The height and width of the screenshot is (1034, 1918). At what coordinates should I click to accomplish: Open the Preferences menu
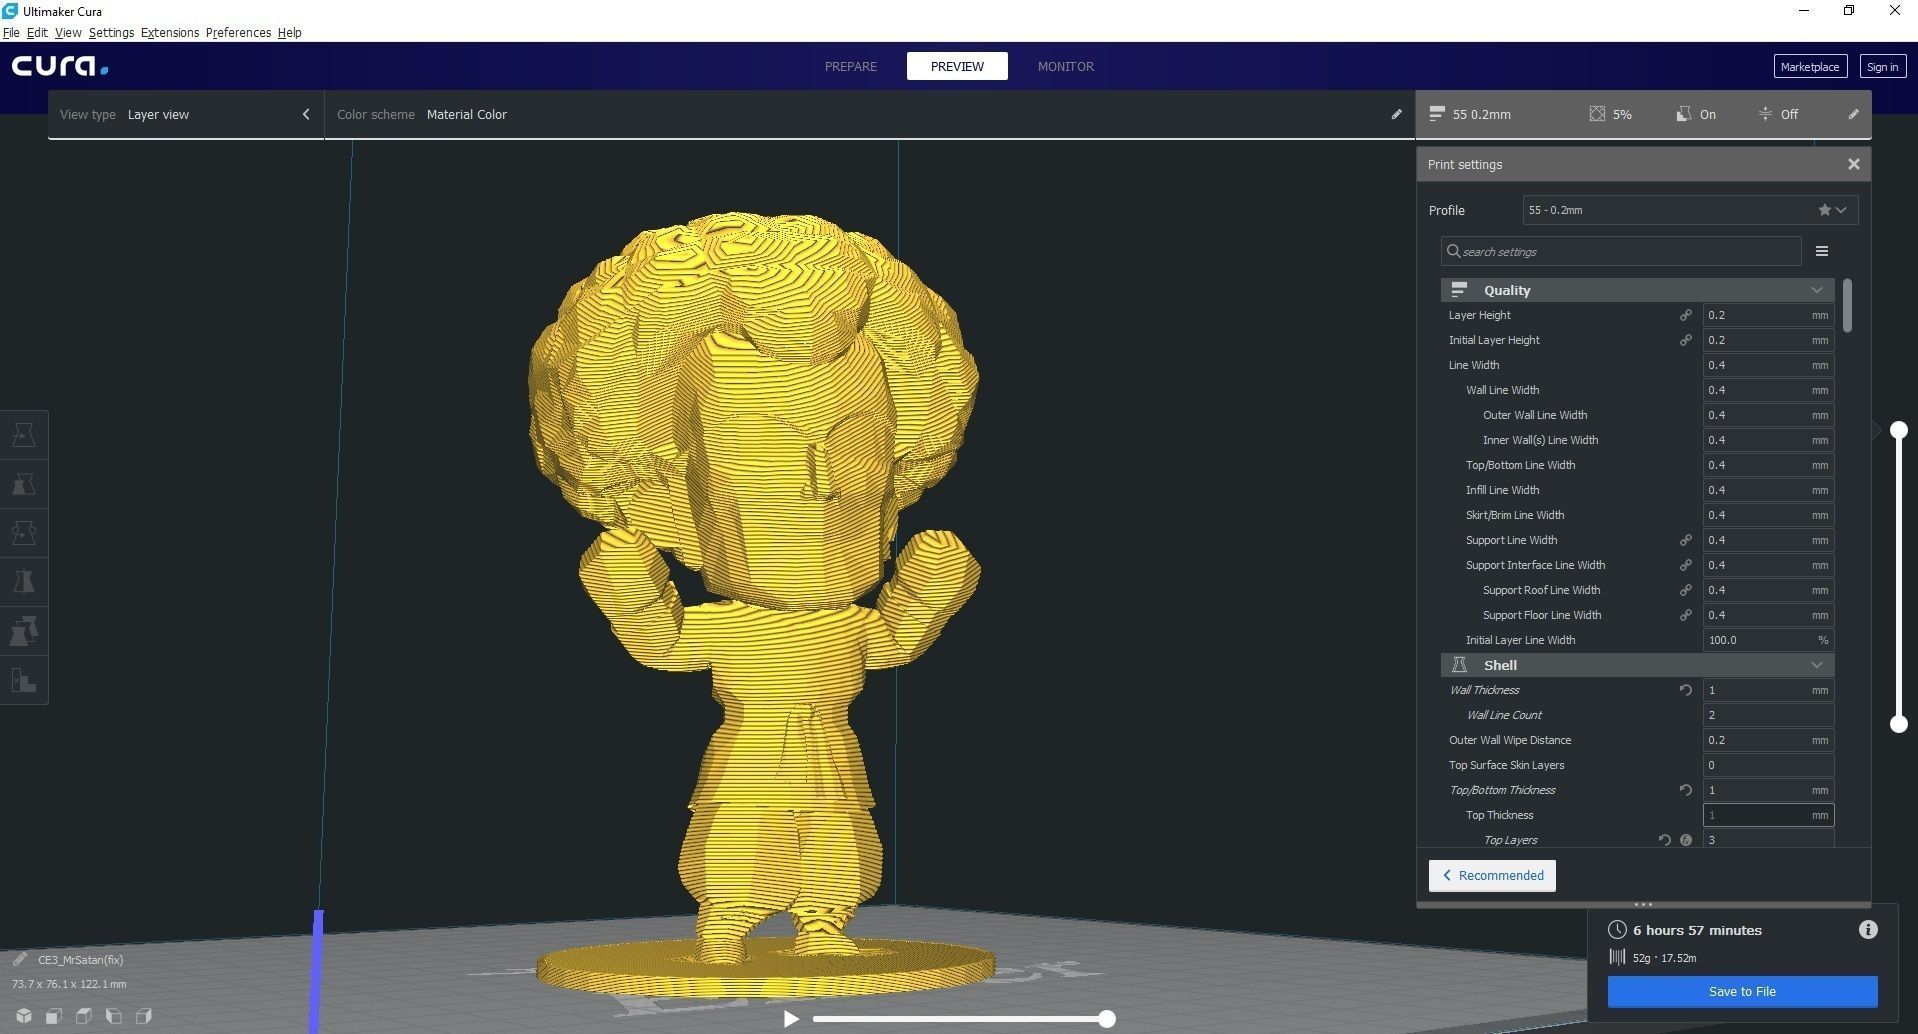tap(238, 32)
